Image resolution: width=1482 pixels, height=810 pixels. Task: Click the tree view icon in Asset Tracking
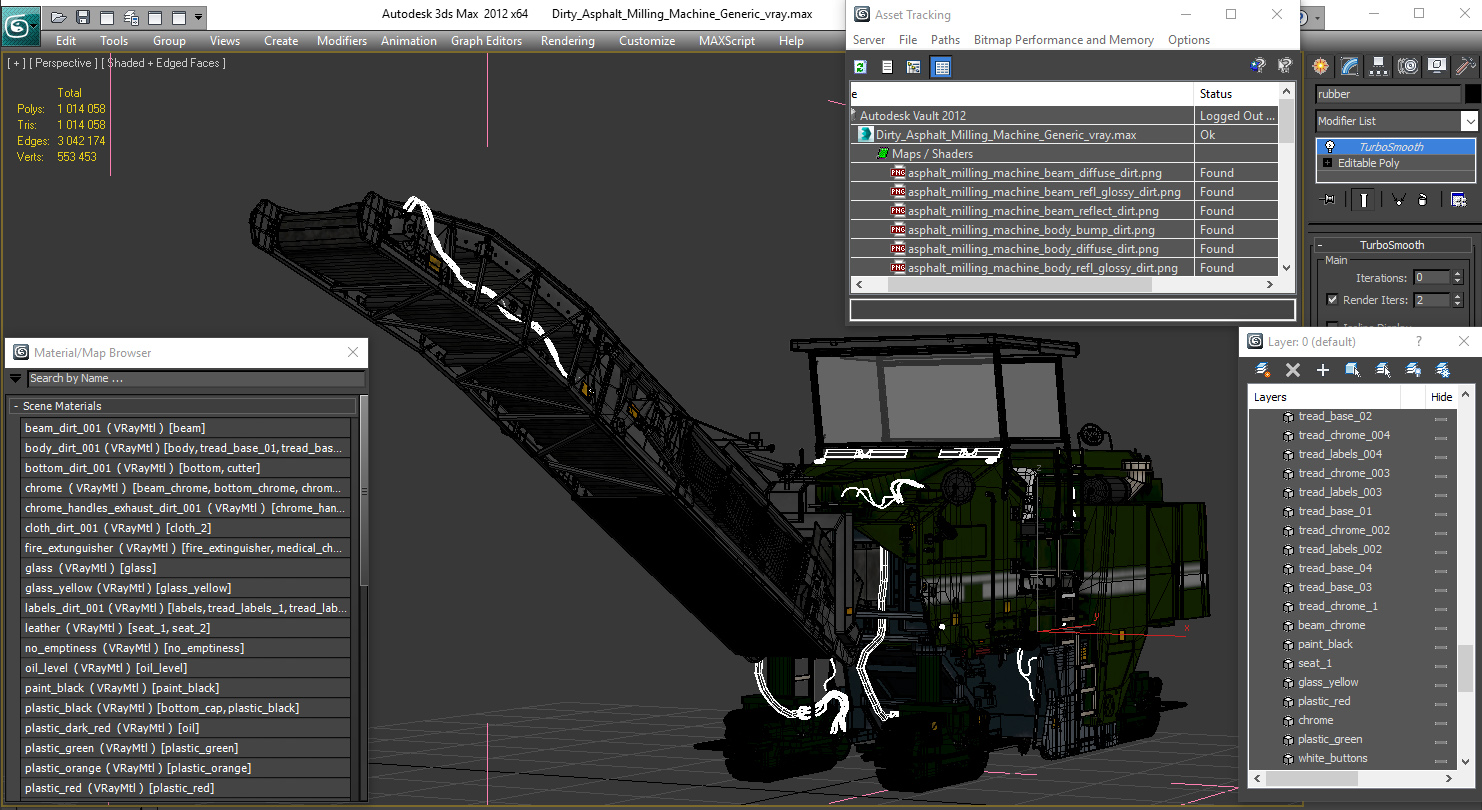(x=913, y=67)
